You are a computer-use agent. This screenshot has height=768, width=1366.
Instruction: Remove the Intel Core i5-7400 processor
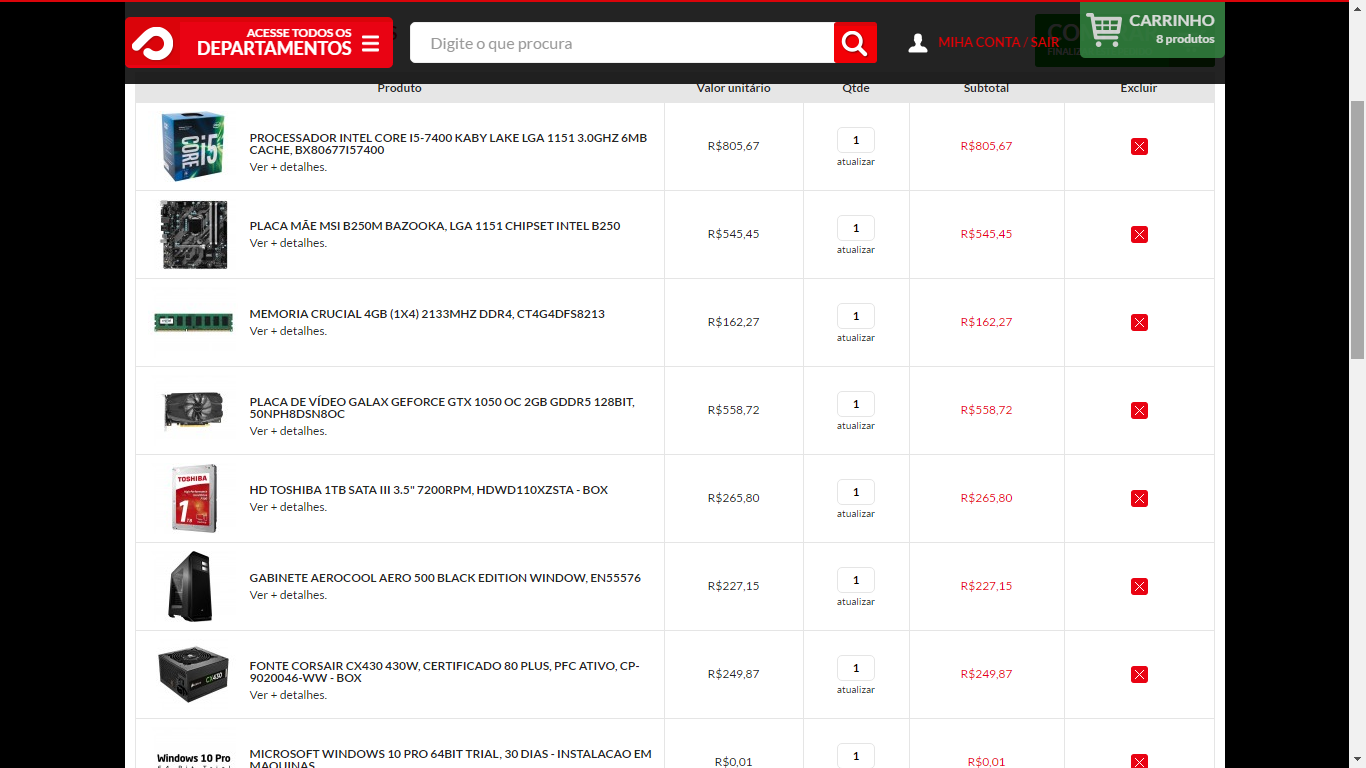coord(1139,146)
